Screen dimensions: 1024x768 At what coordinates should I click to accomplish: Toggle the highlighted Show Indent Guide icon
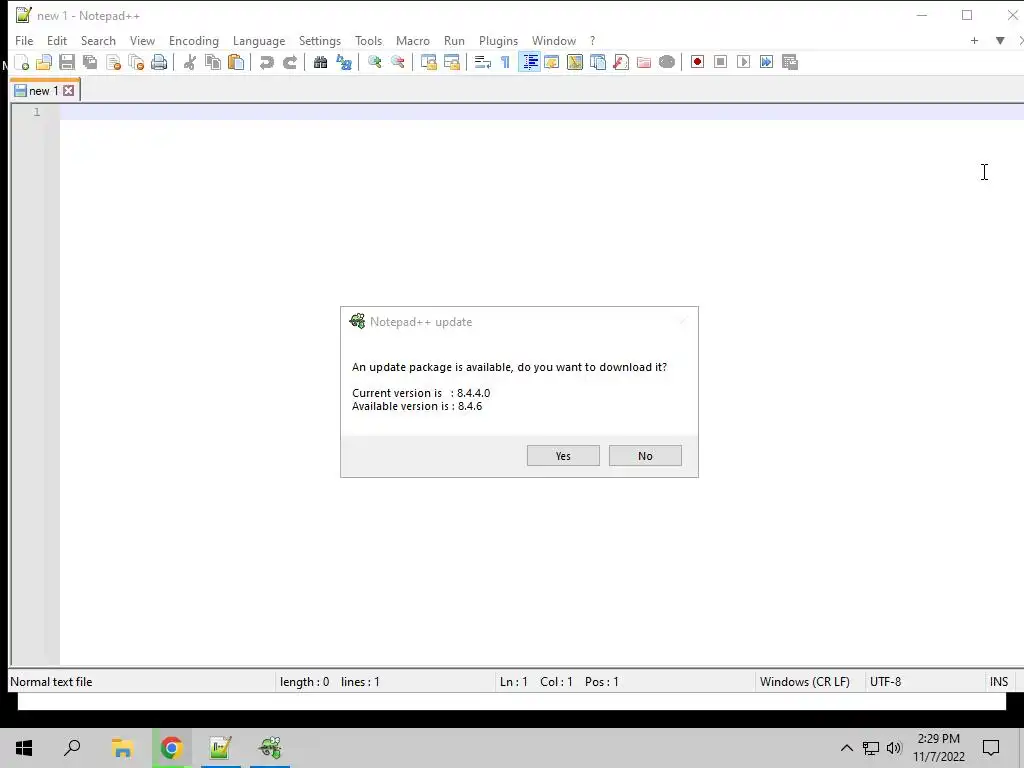click(529, 62)
